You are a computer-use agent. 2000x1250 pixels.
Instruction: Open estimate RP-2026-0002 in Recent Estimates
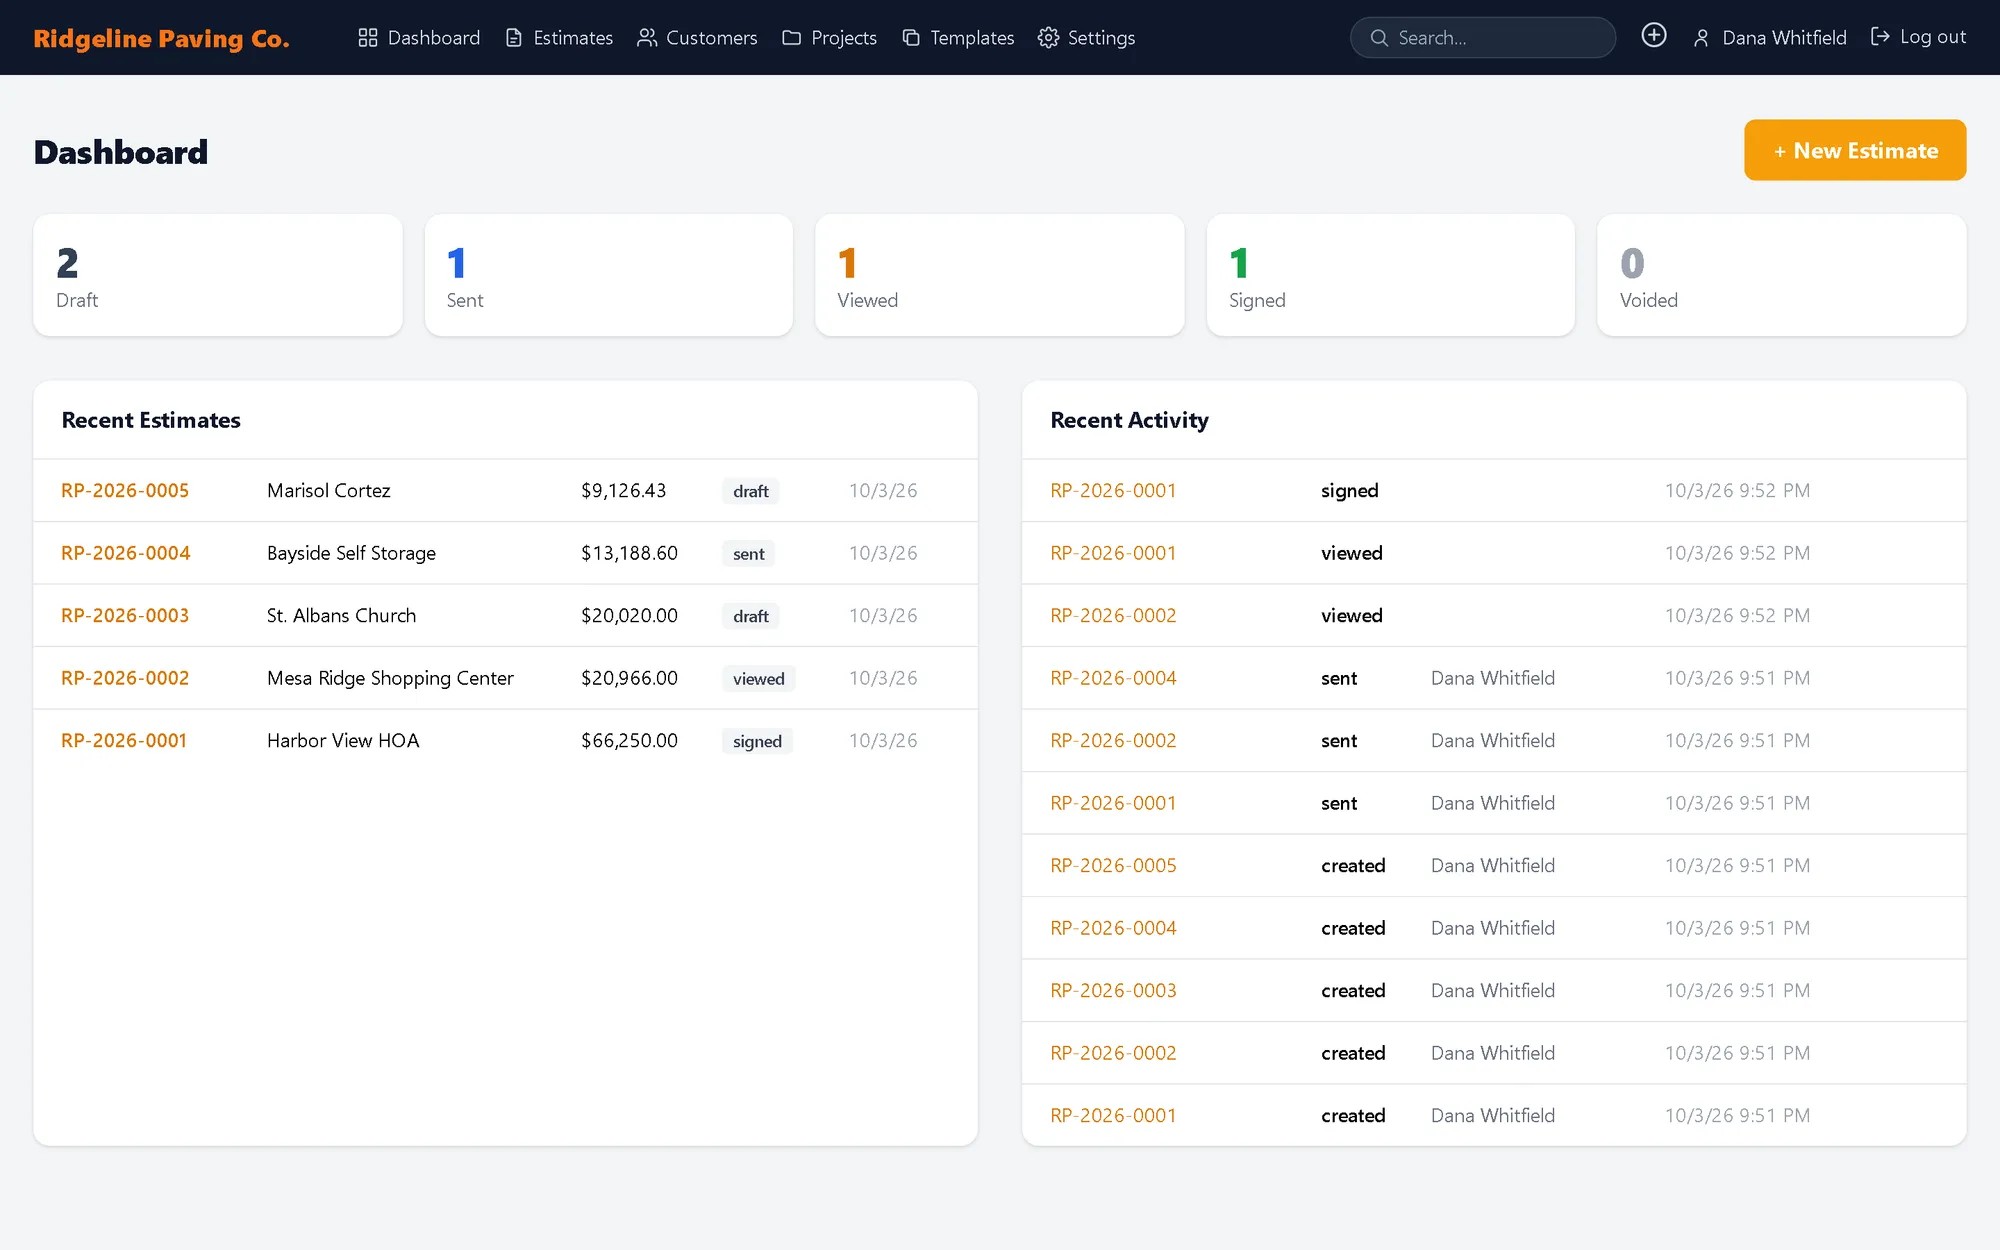(125, 678)
